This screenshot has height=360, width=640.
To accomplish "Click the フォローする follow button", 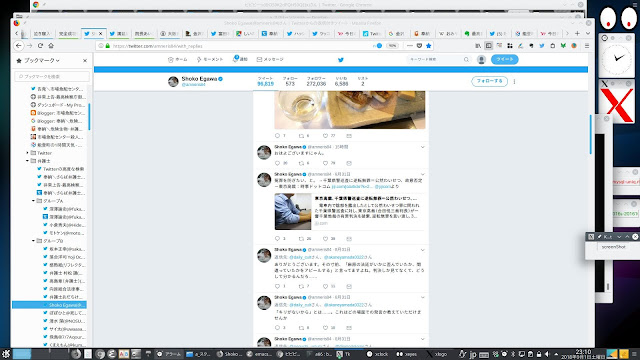I will (489, 81).
